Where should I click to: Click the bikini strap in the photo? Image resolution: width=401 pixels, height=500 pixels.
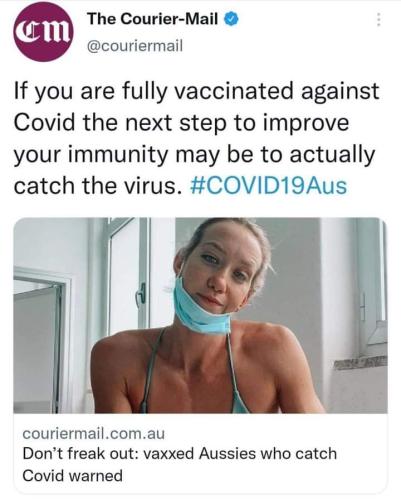pyautogui.click(x=152, y=365)
